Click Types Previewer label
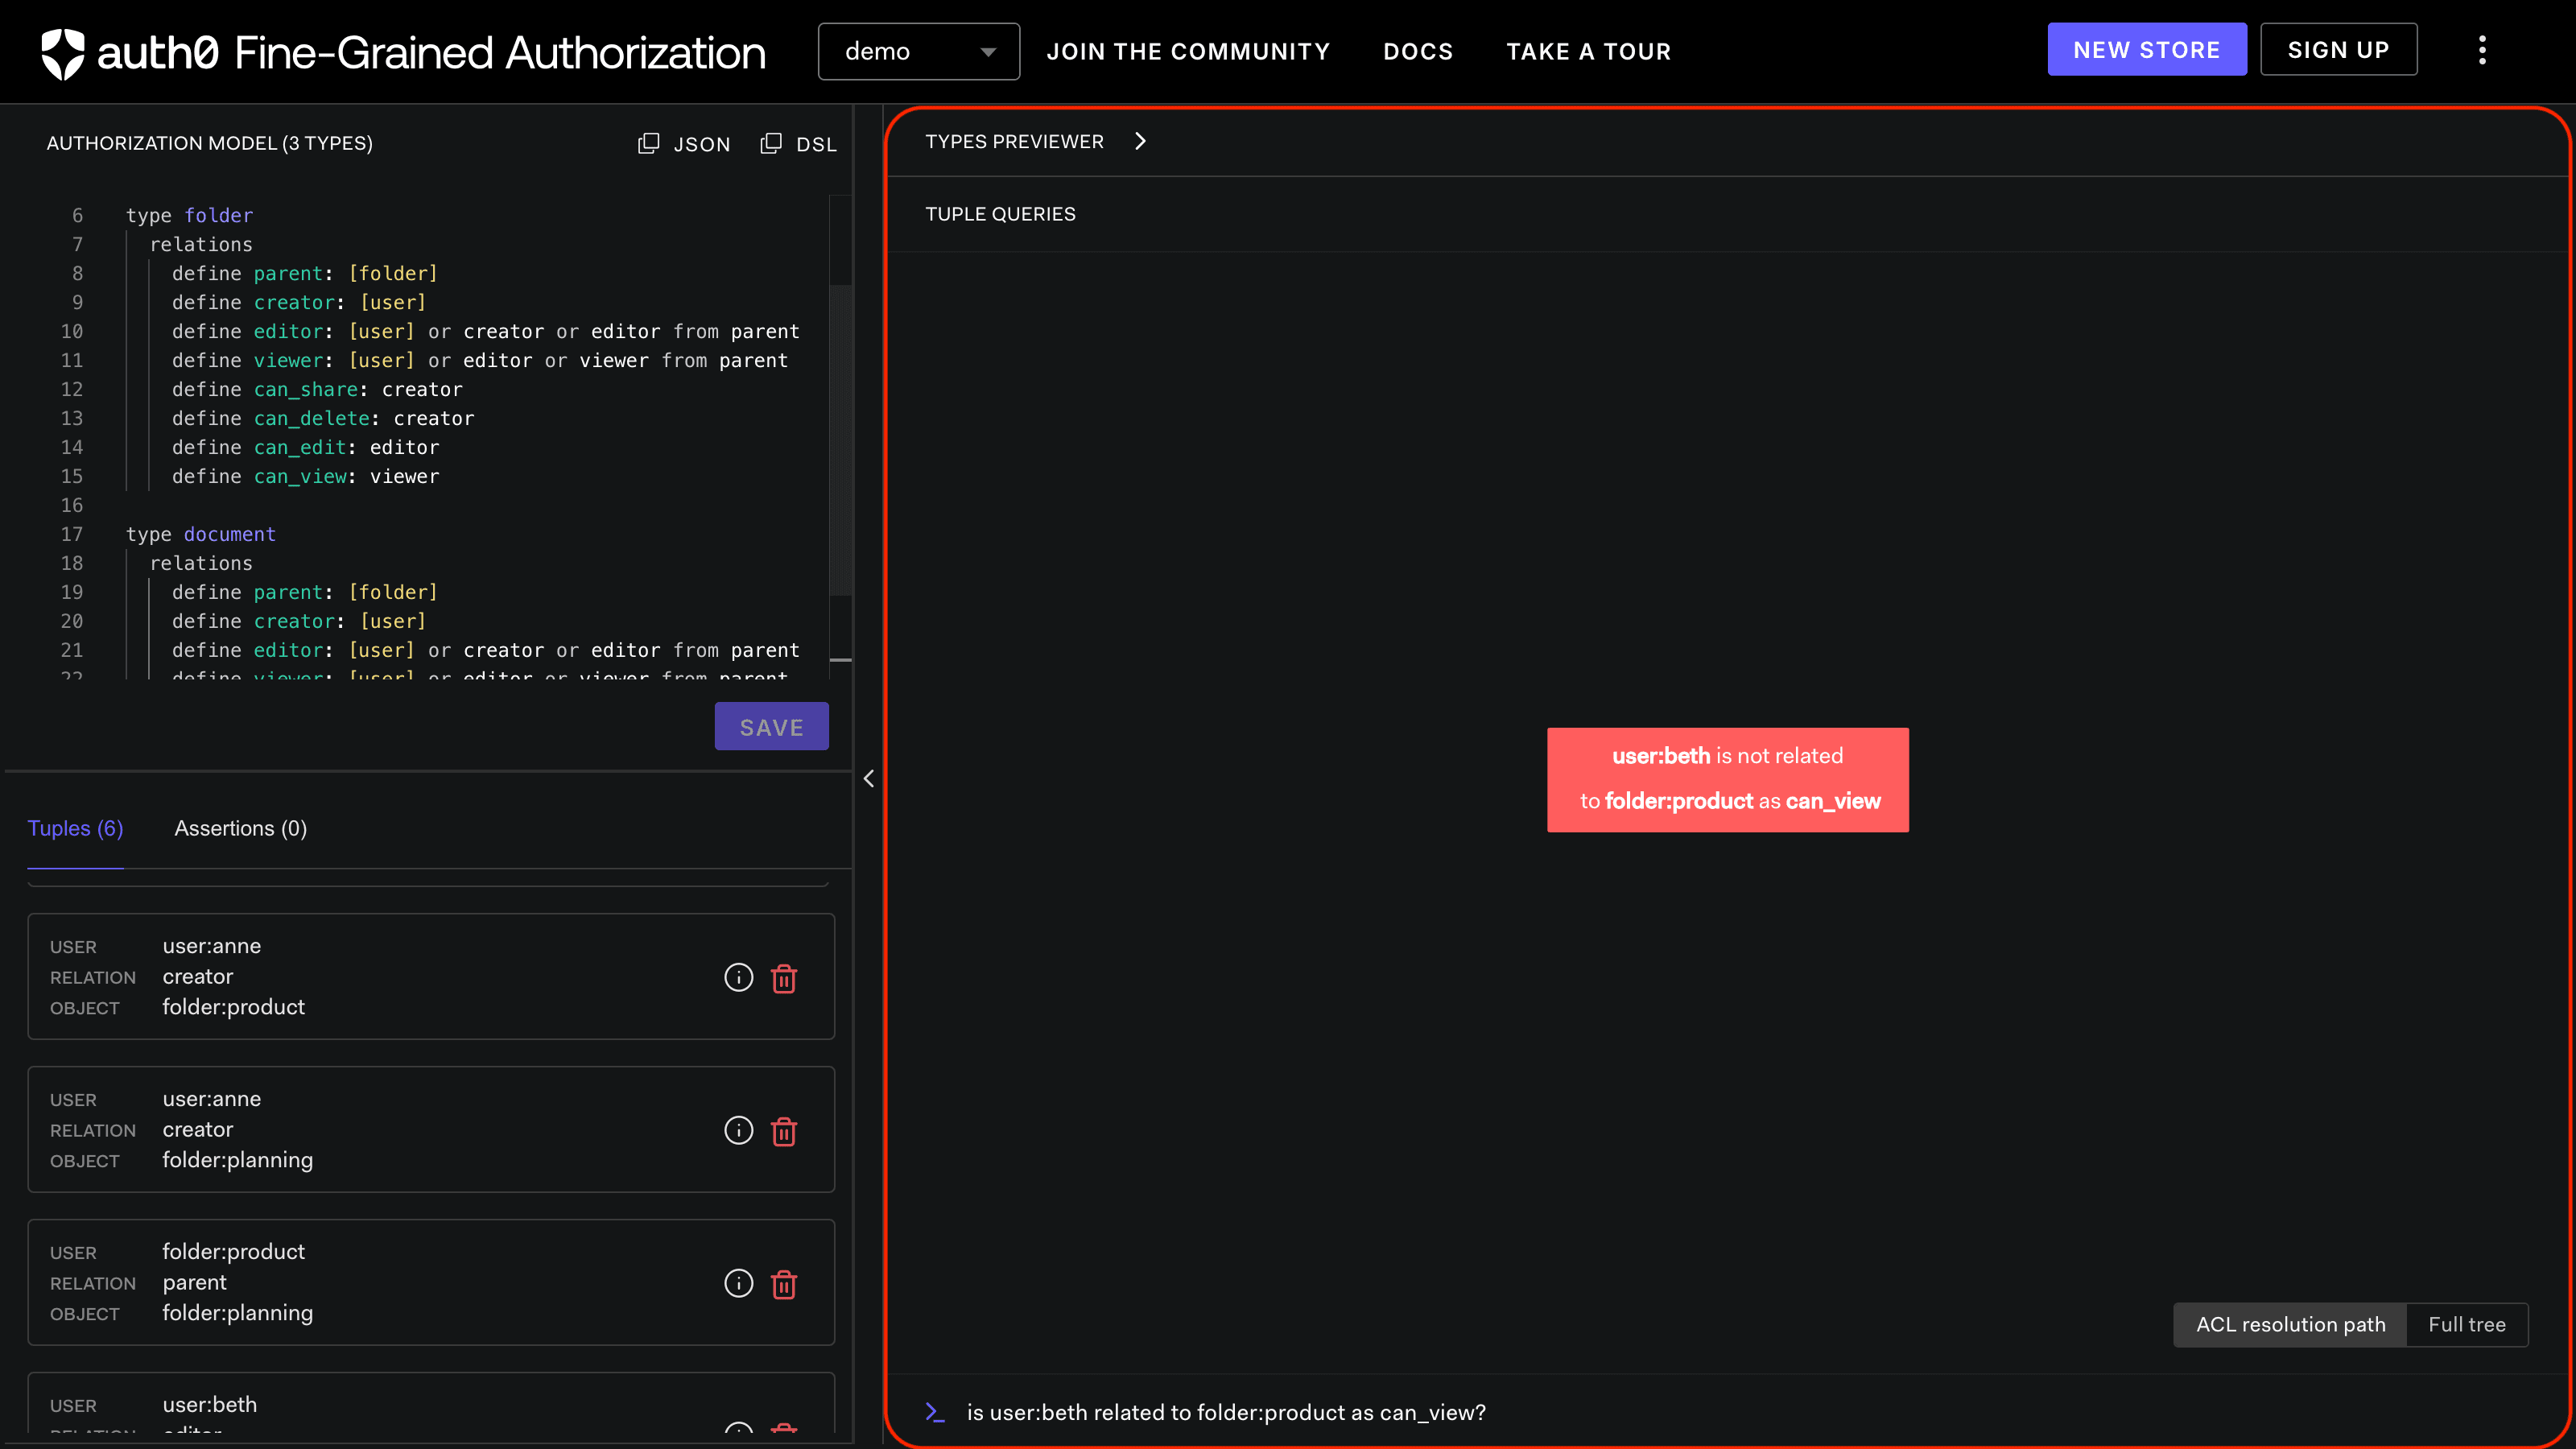This screenshot has width=2576, height=1449. 1014,141
